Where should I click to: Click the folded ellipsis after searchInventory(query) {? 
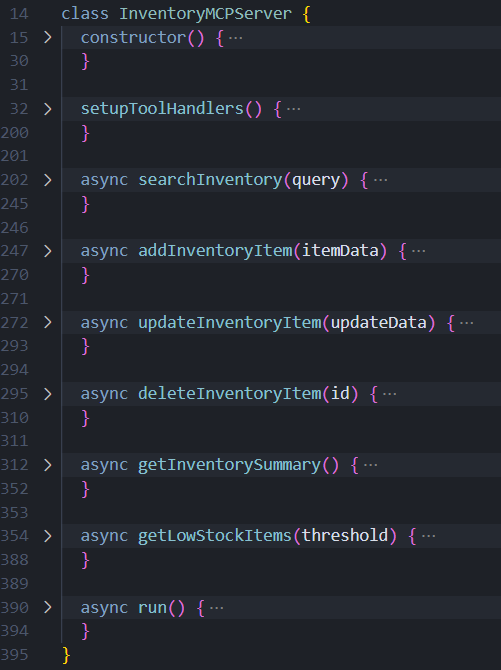click(380, 180)
